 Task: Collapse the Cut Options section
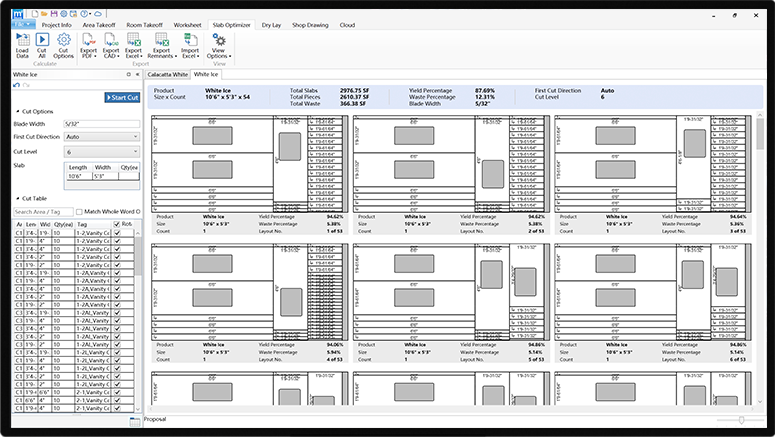point(17,111)
